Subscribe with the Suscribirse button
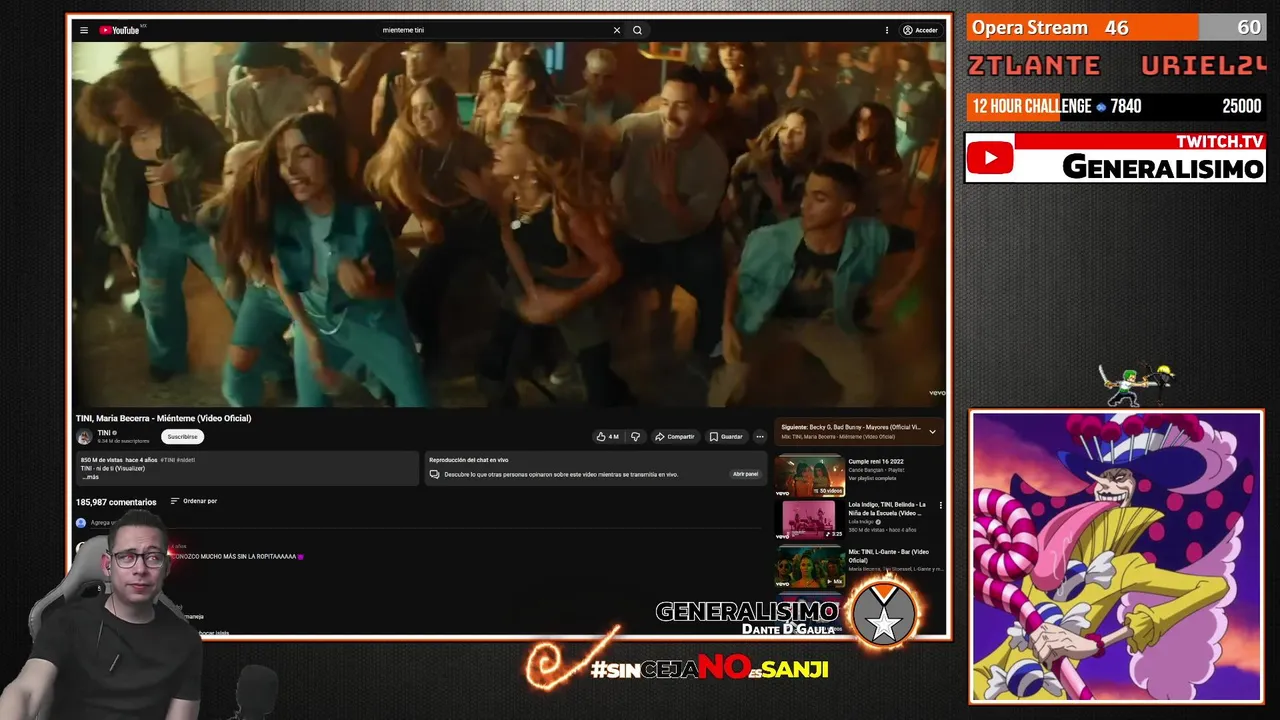 (x=182, y=436)
